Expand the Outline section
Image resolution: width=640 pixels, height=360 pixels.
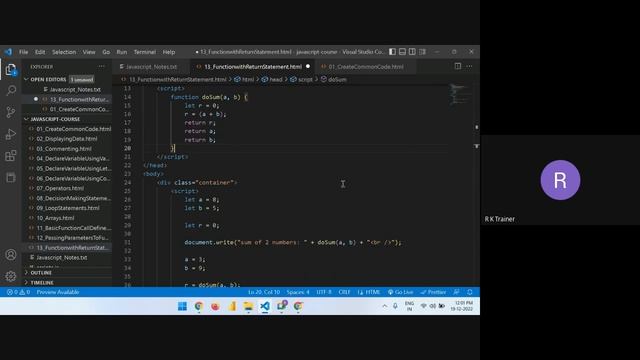tap(41, 273)
